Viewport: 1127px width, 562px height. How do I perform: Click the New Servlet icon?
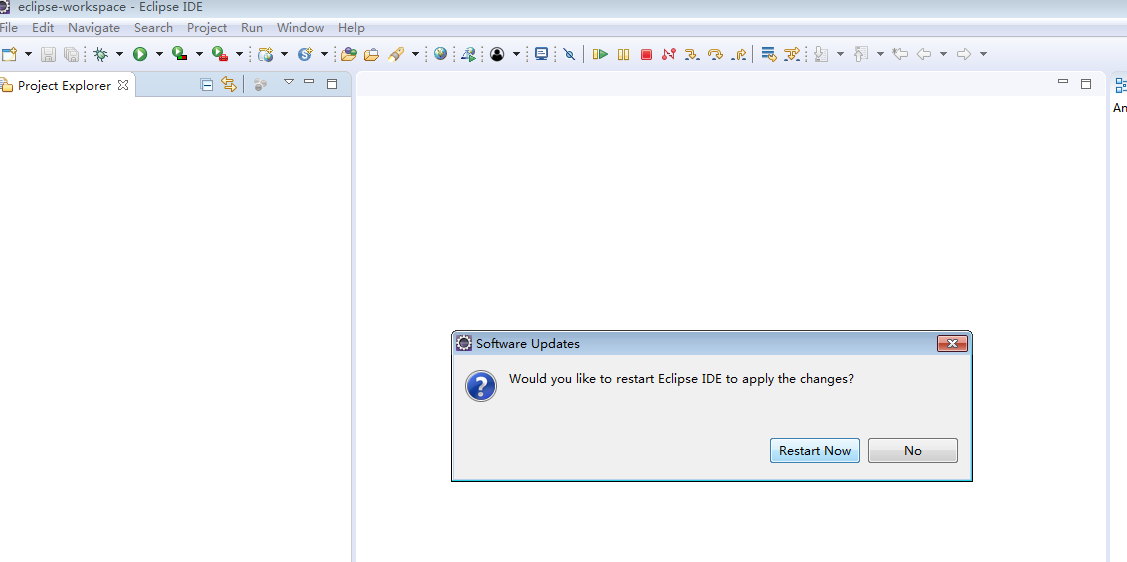pos(305,54)
